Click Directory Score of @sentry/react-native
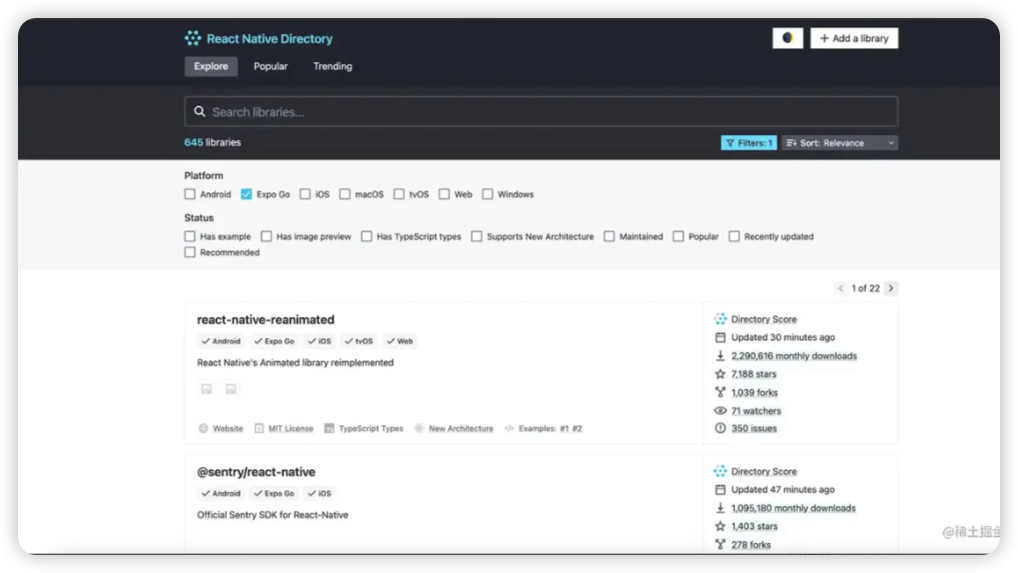 tap(764, 472)
